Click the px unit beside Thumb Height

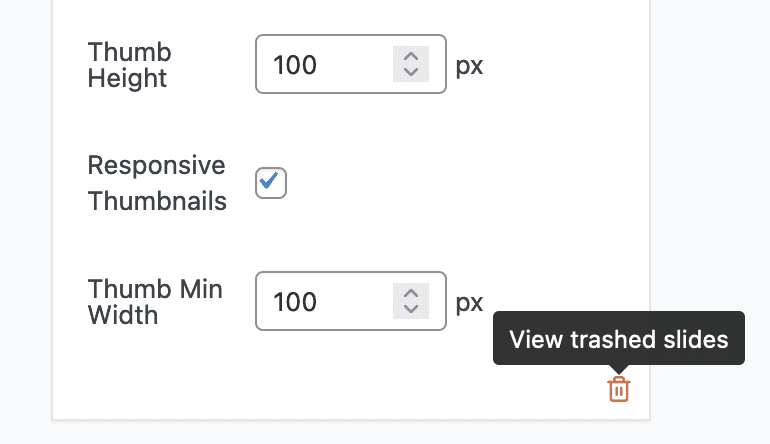469,66
